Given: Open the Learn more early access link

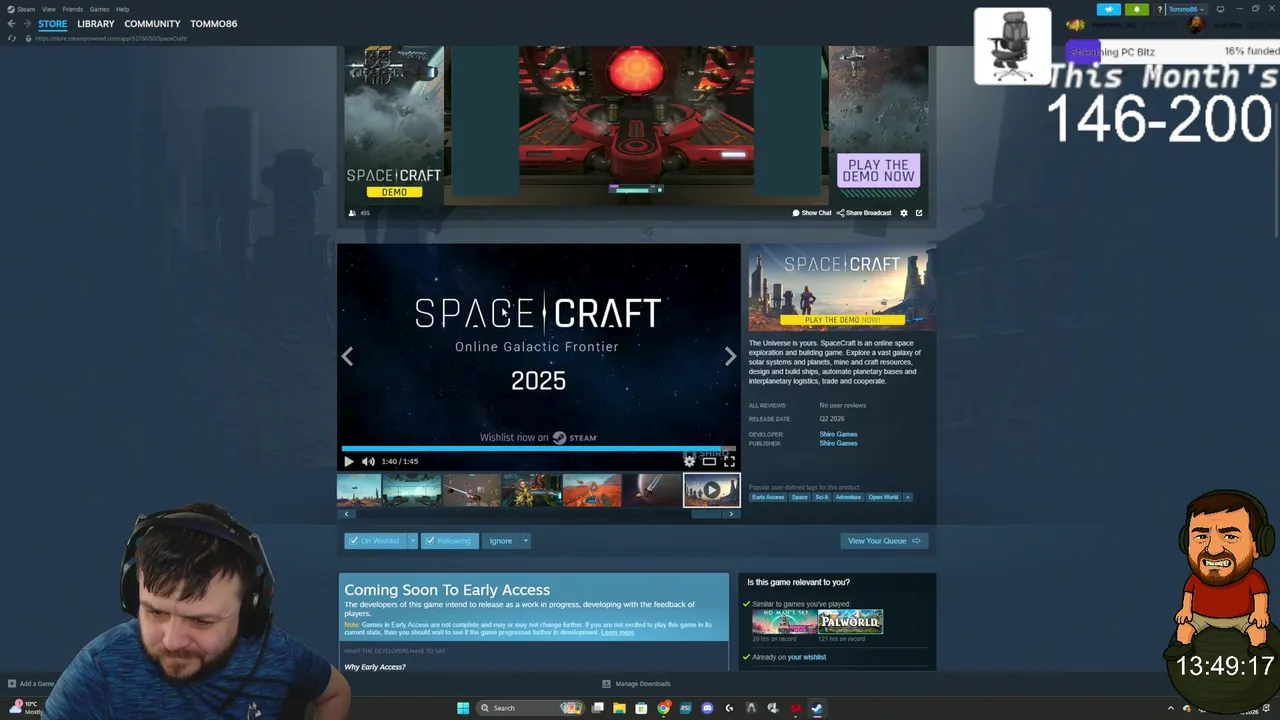Looking at the screenshot, I should (x=617, y=632).
